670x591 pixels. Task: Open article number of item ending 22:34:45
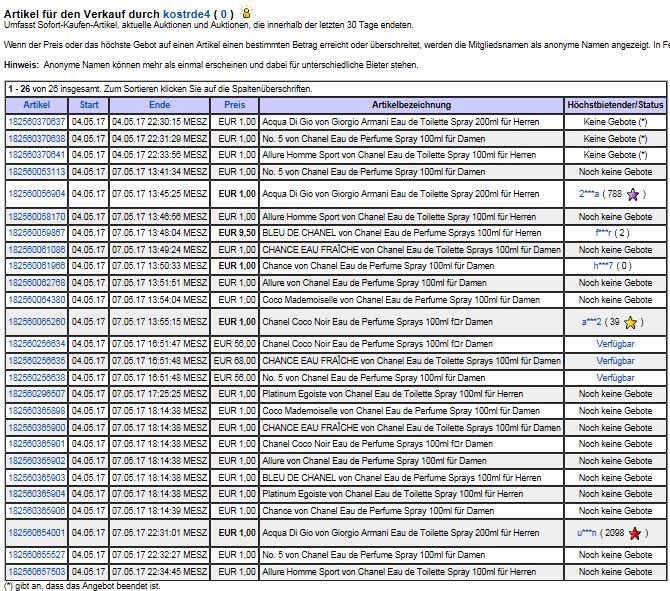37,572
